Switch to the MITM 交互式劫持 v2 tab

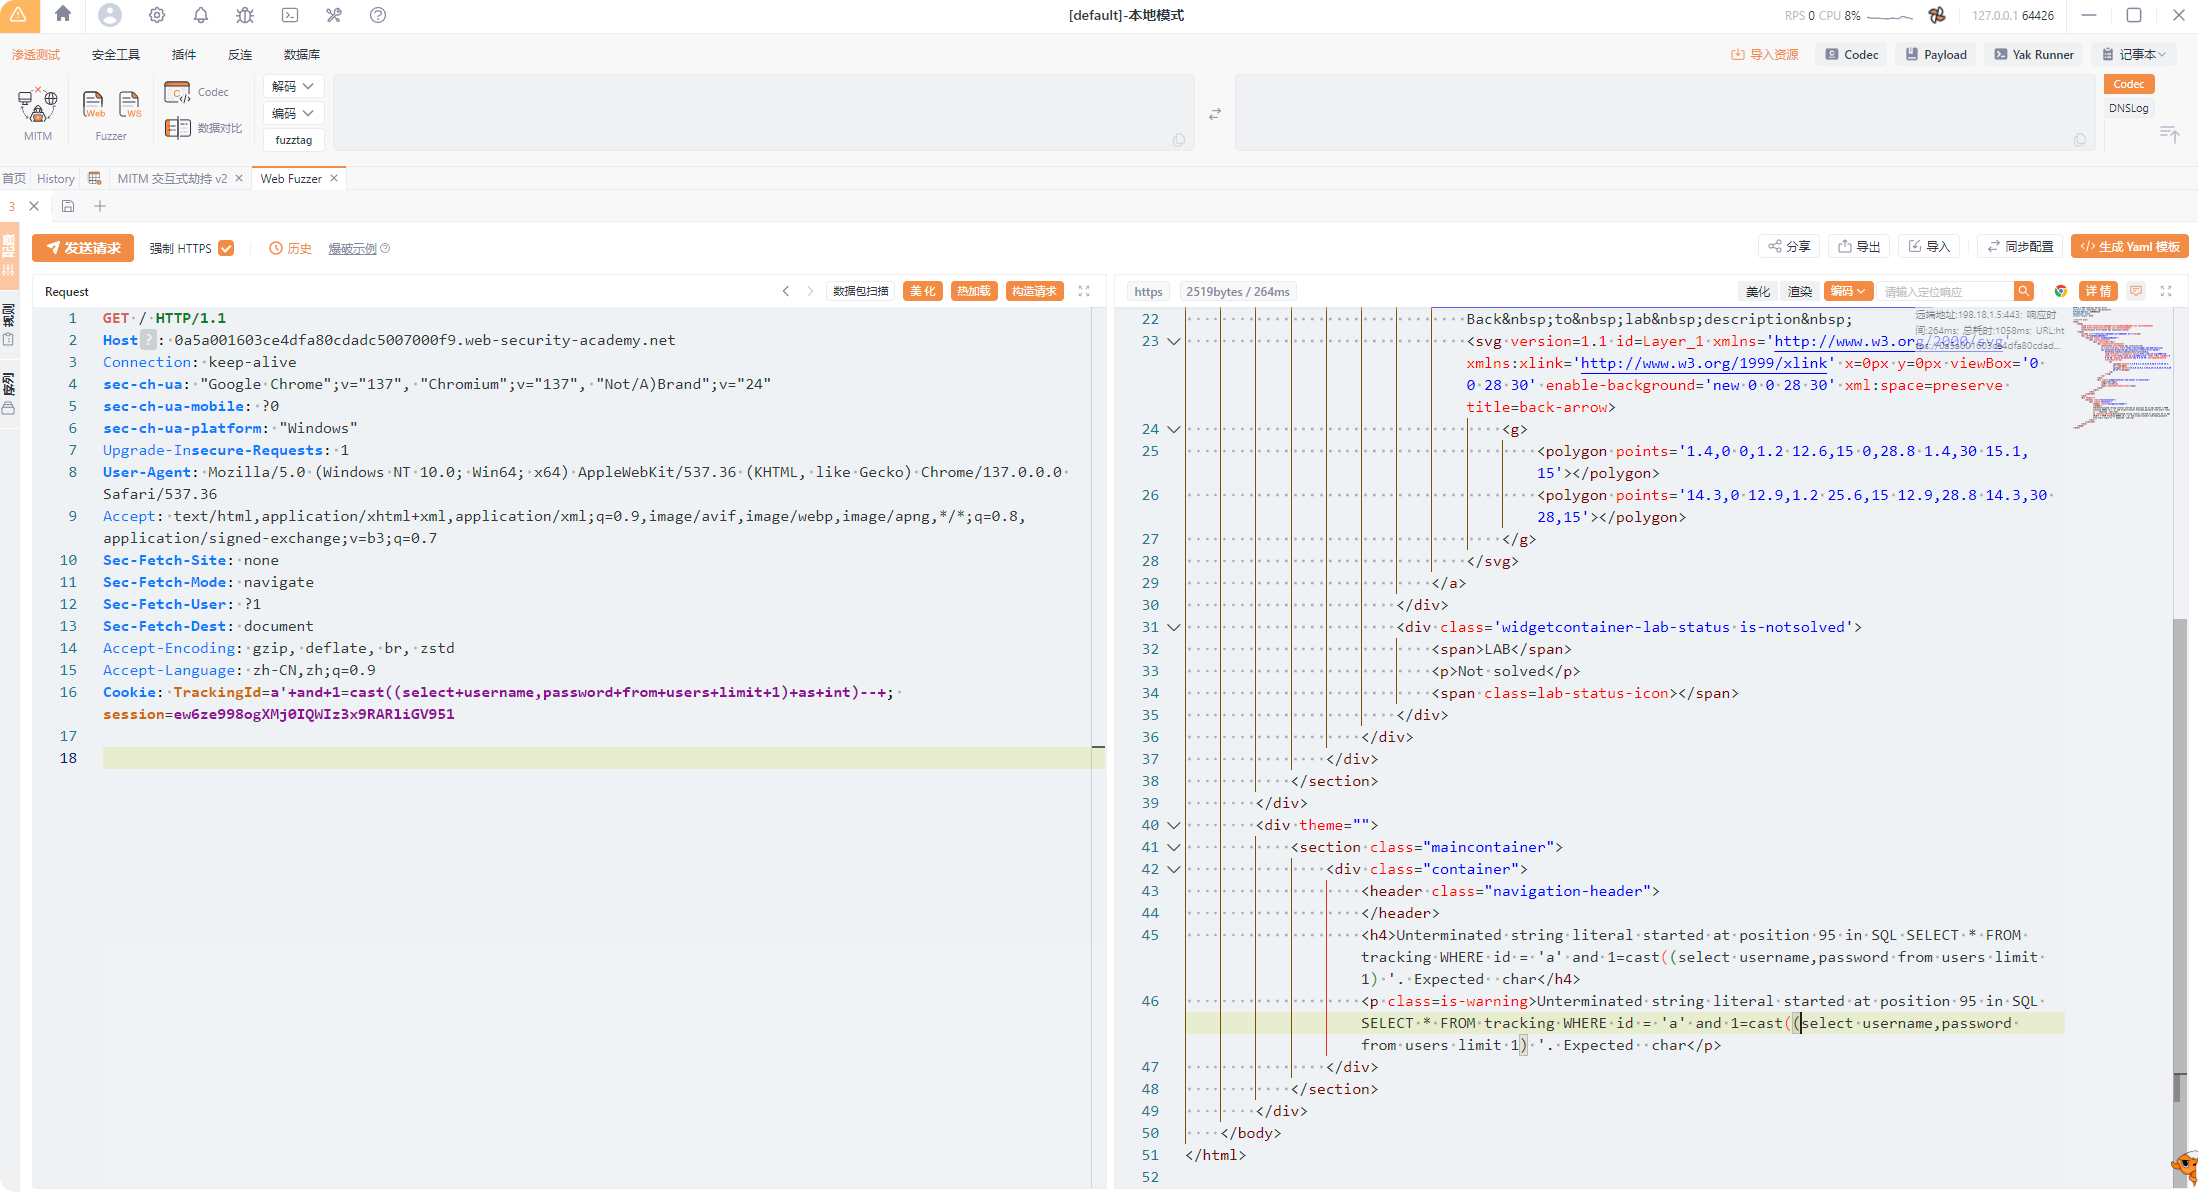click(172, 178)
